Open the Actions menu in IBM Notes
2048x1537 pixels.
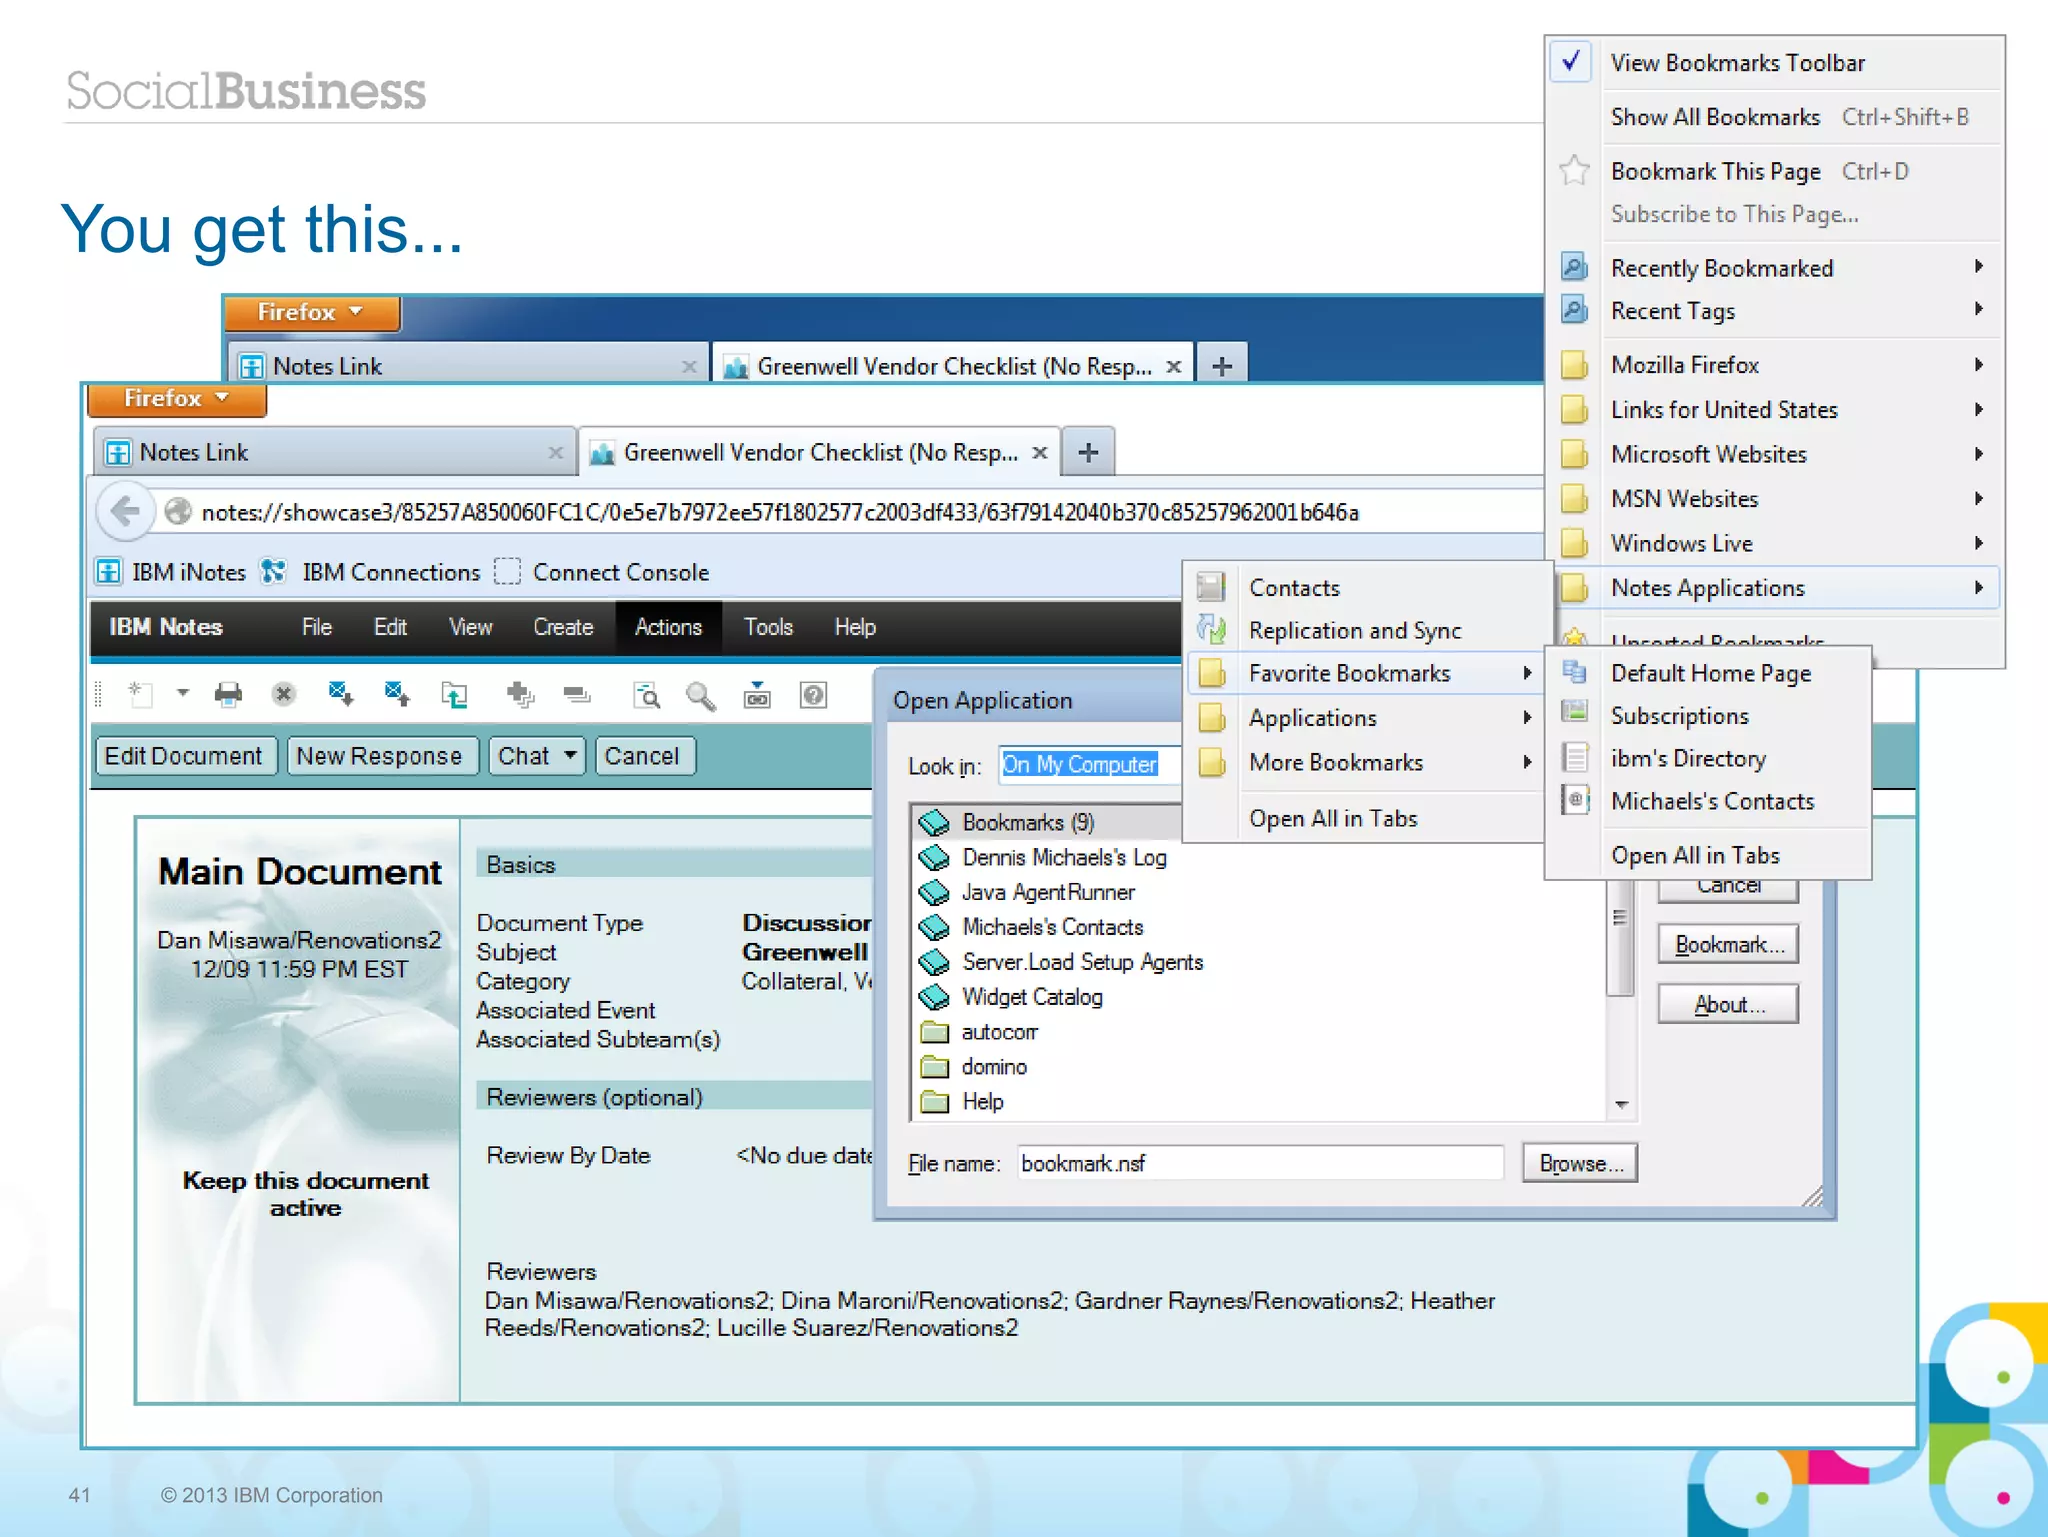click(668, 627)
